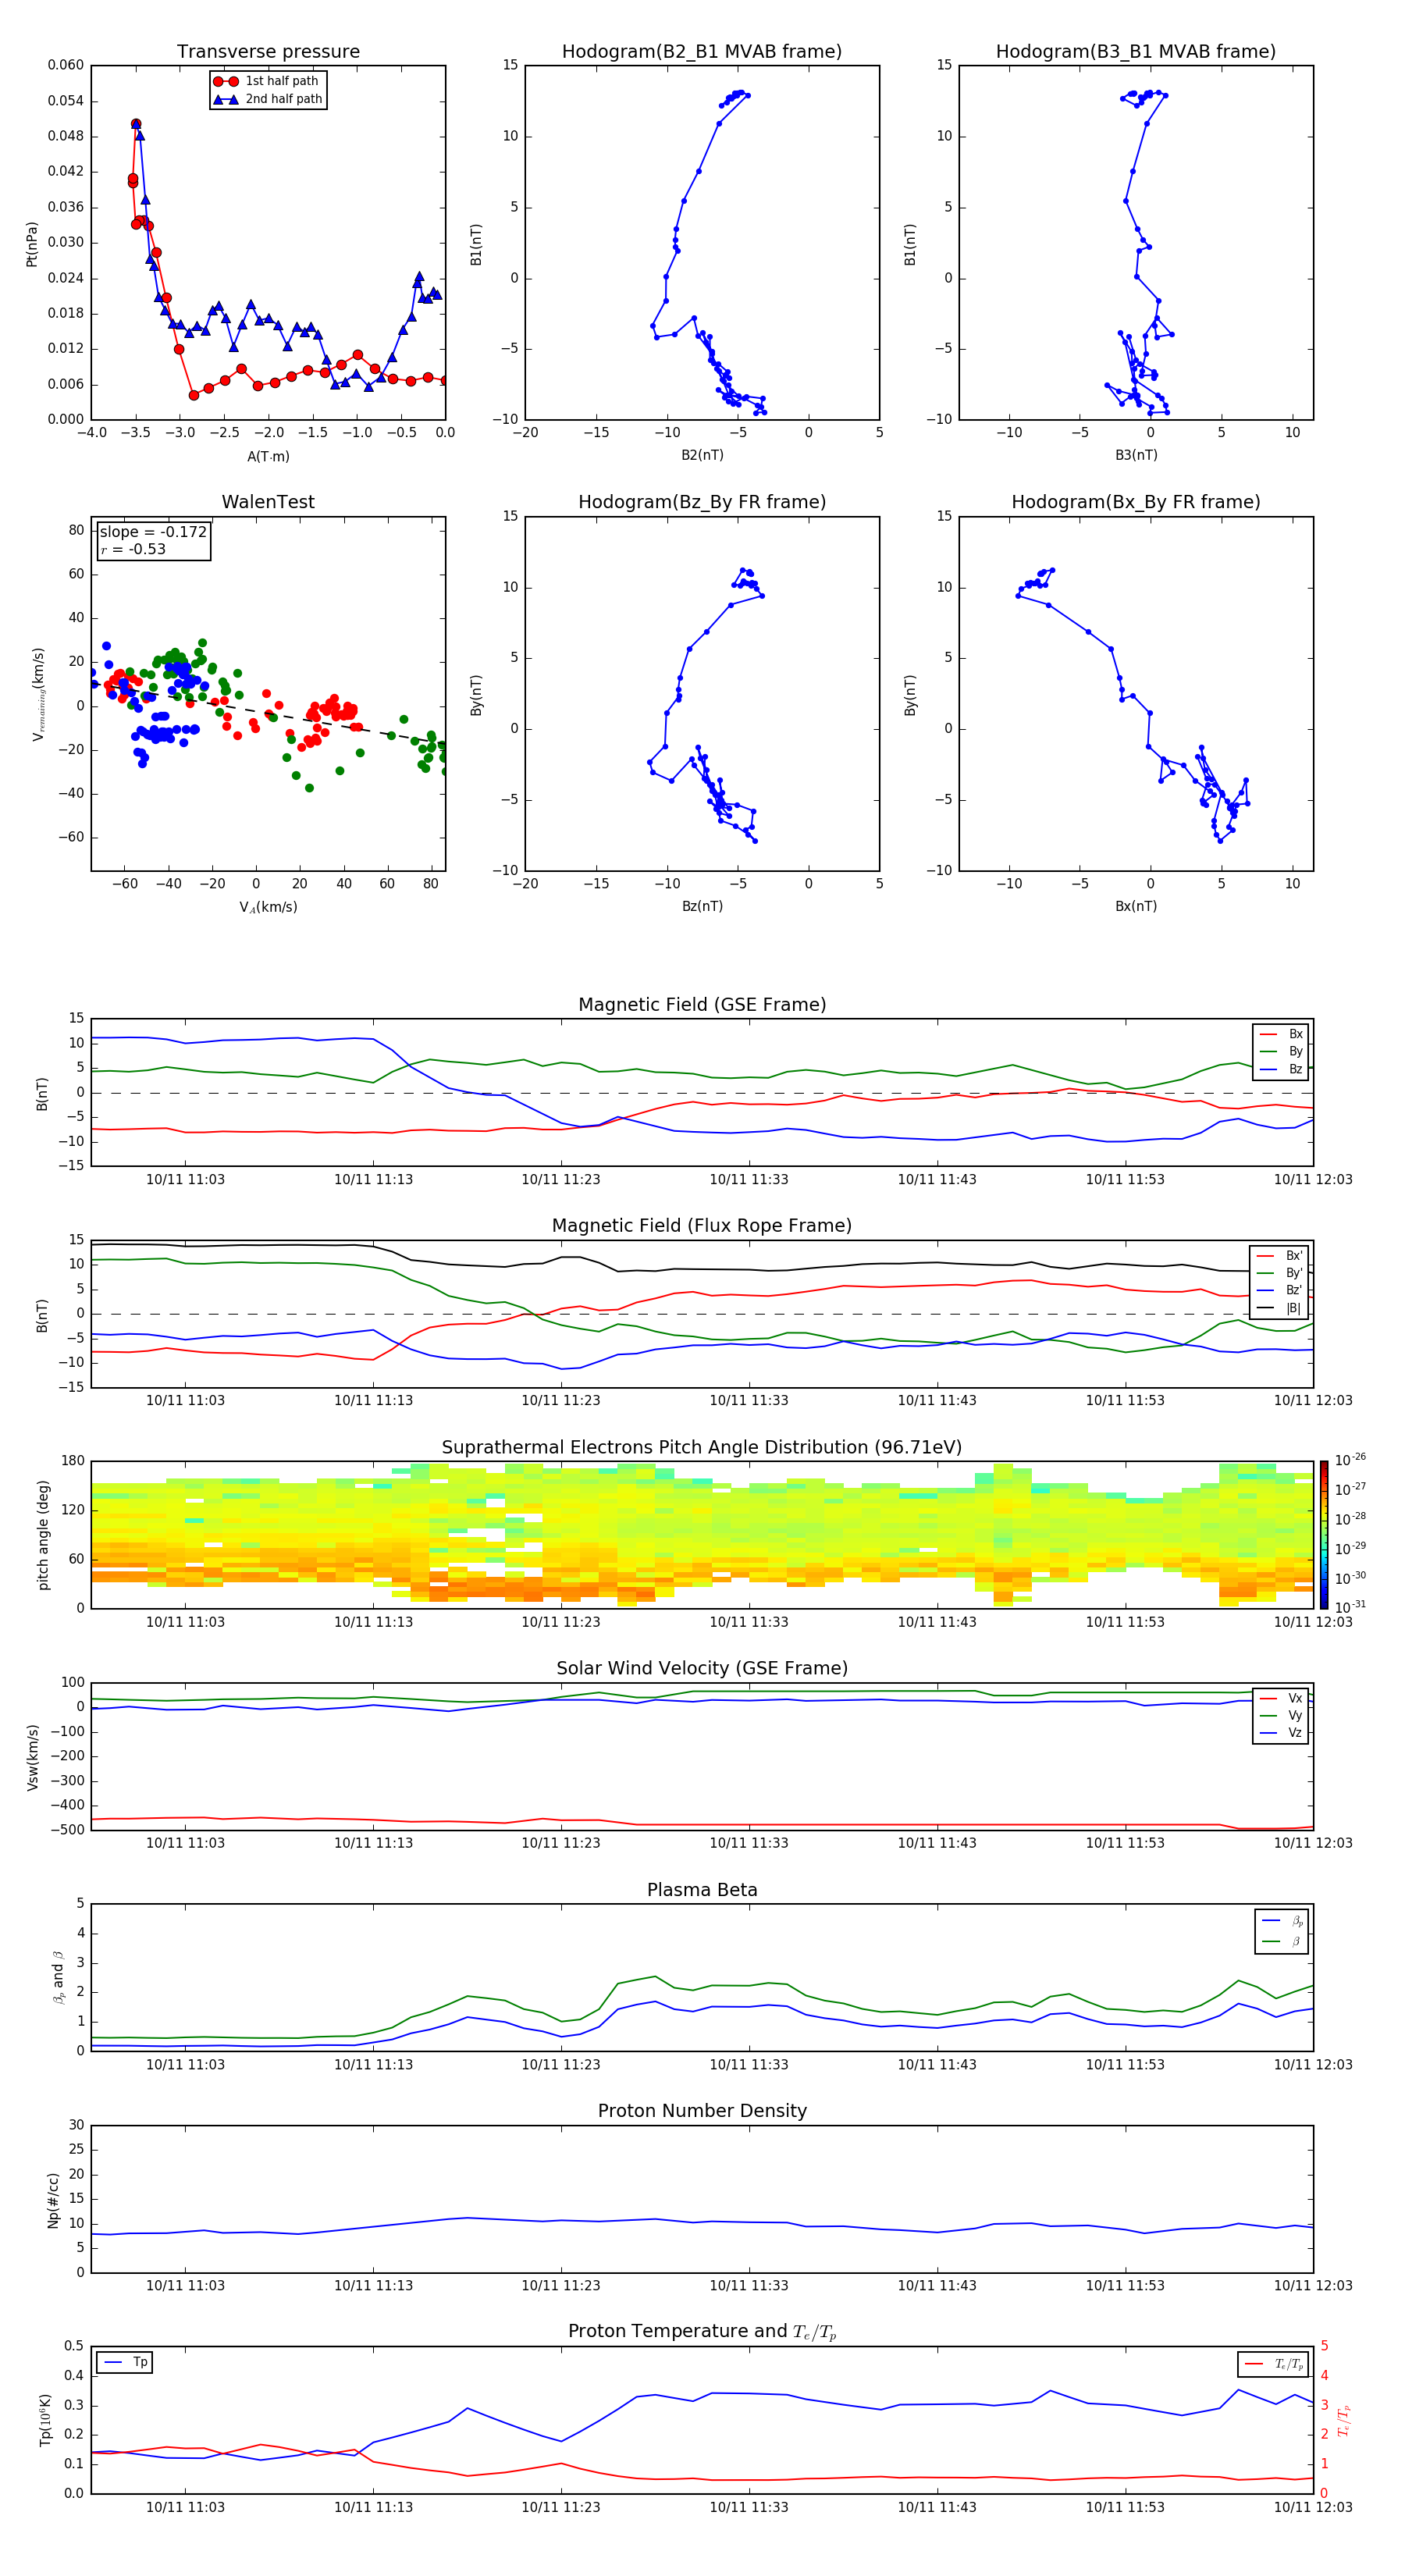Click the 'slope = -0.172' annotation
The image size is (1405, 2576).
tap(153, 532)
